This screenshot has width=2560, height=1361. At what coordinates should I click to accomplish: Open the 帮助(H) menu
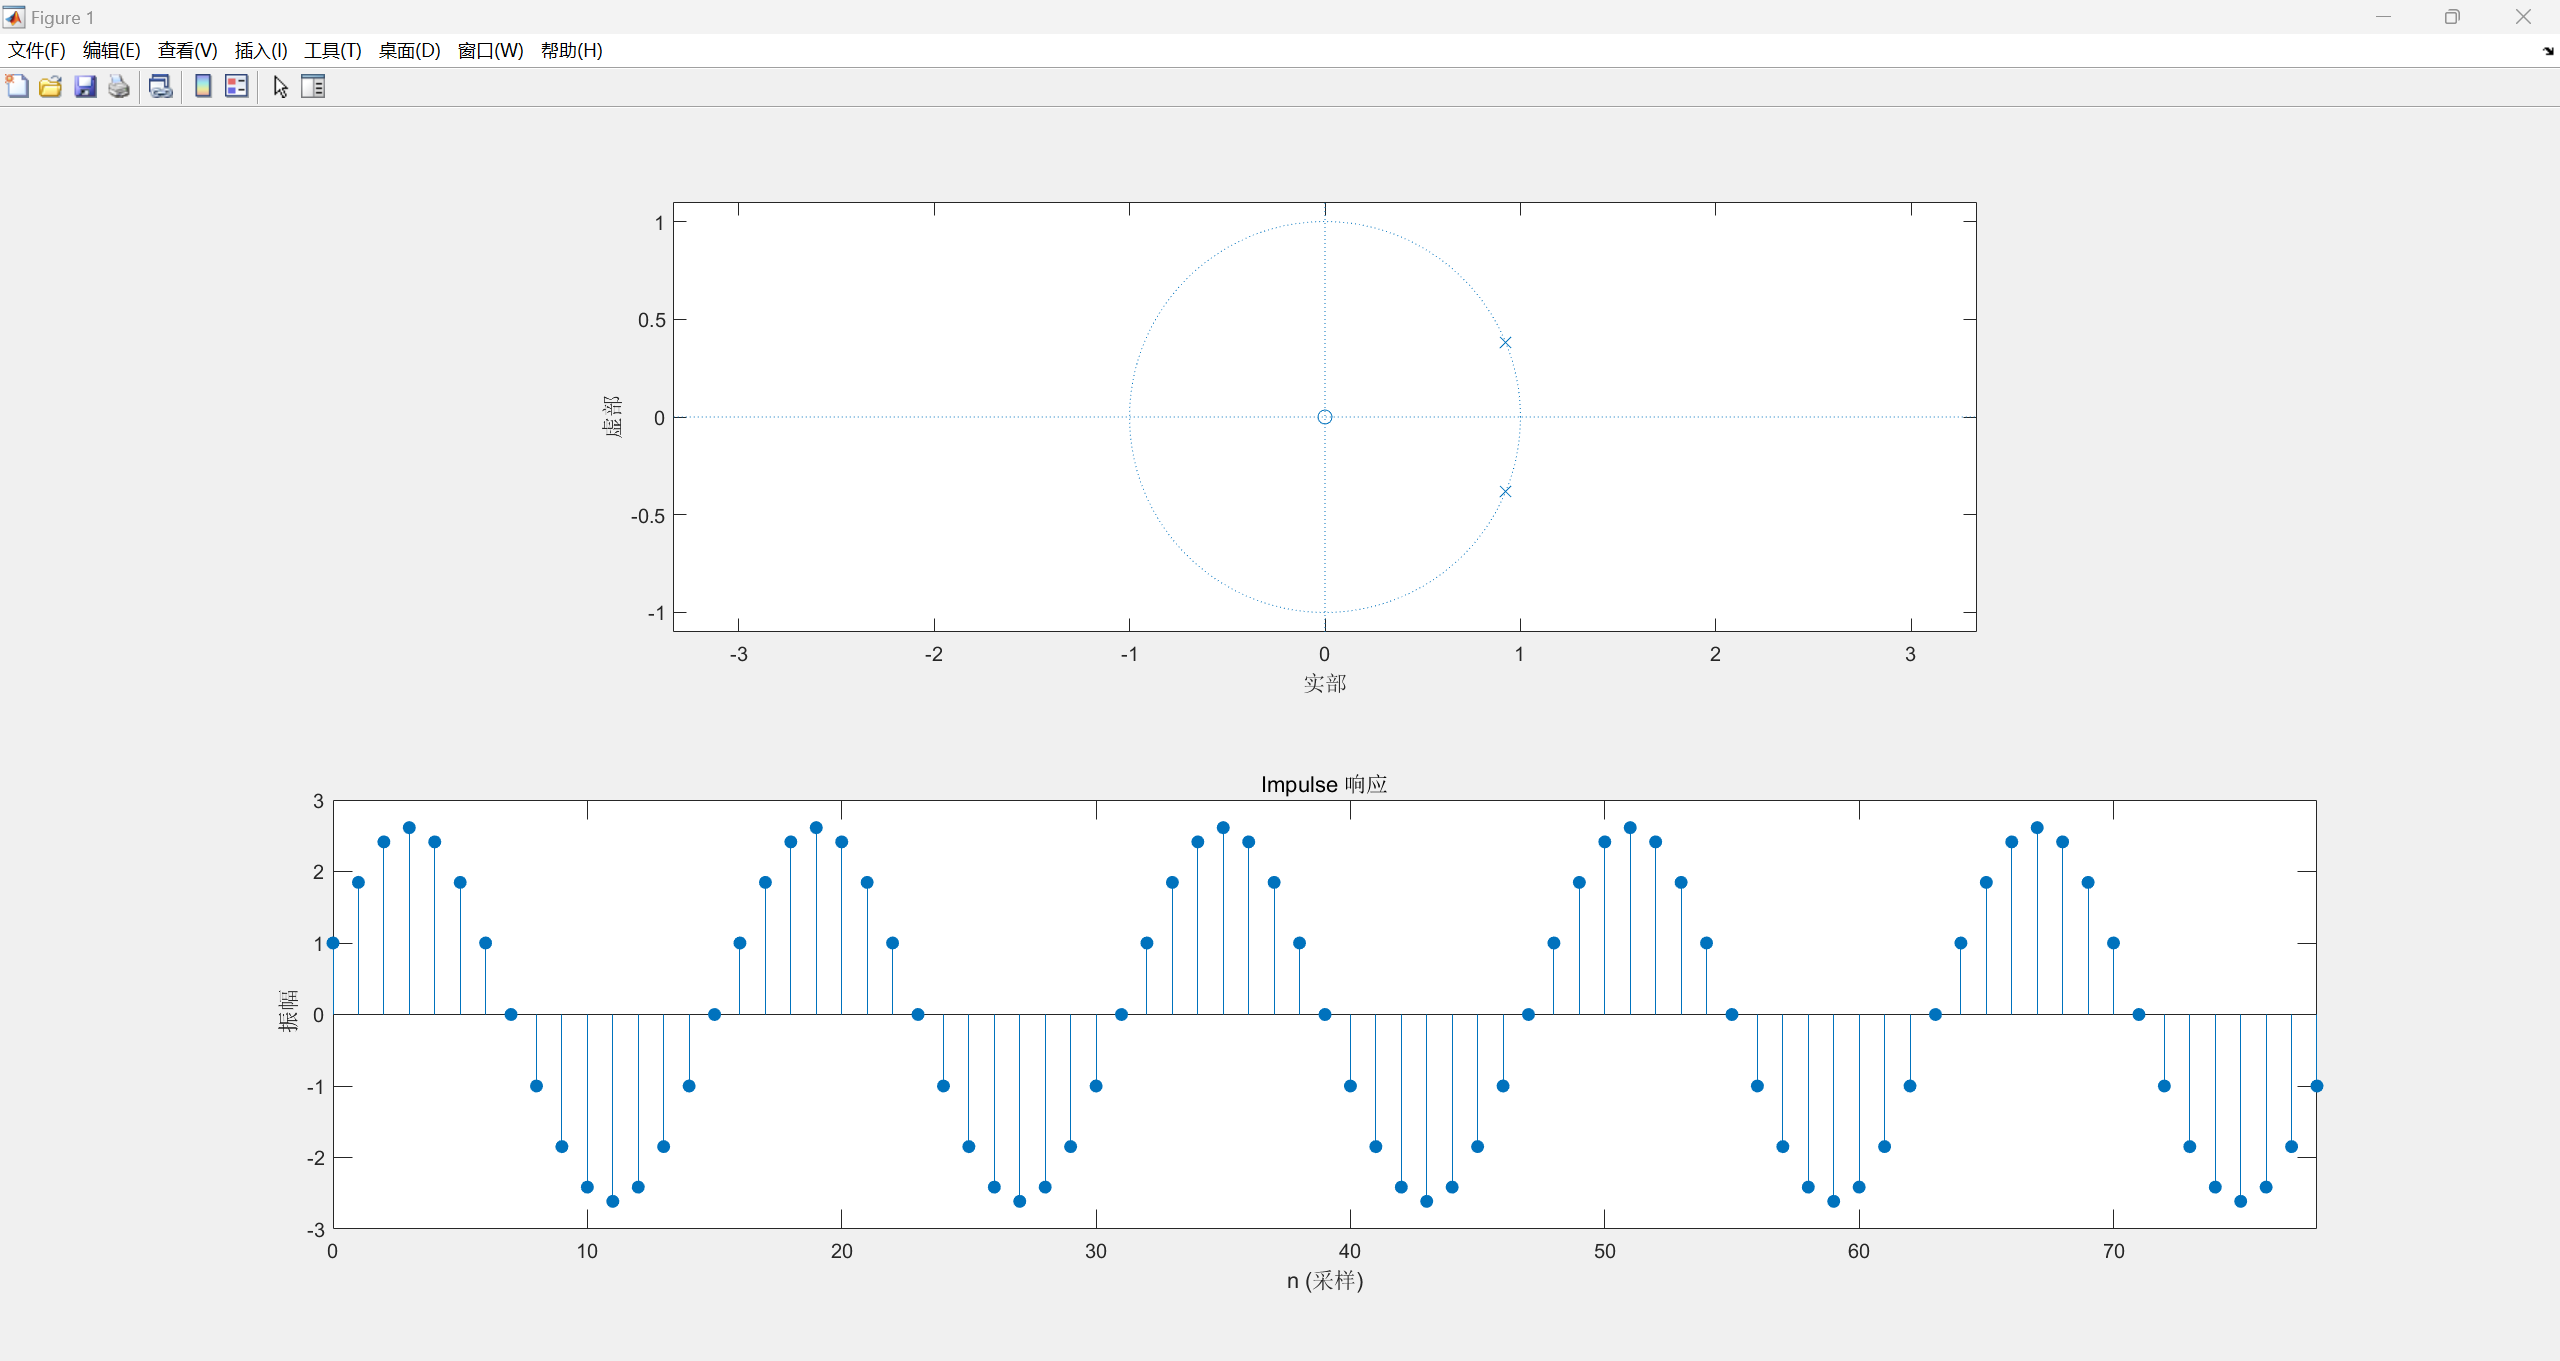(571, 50)
